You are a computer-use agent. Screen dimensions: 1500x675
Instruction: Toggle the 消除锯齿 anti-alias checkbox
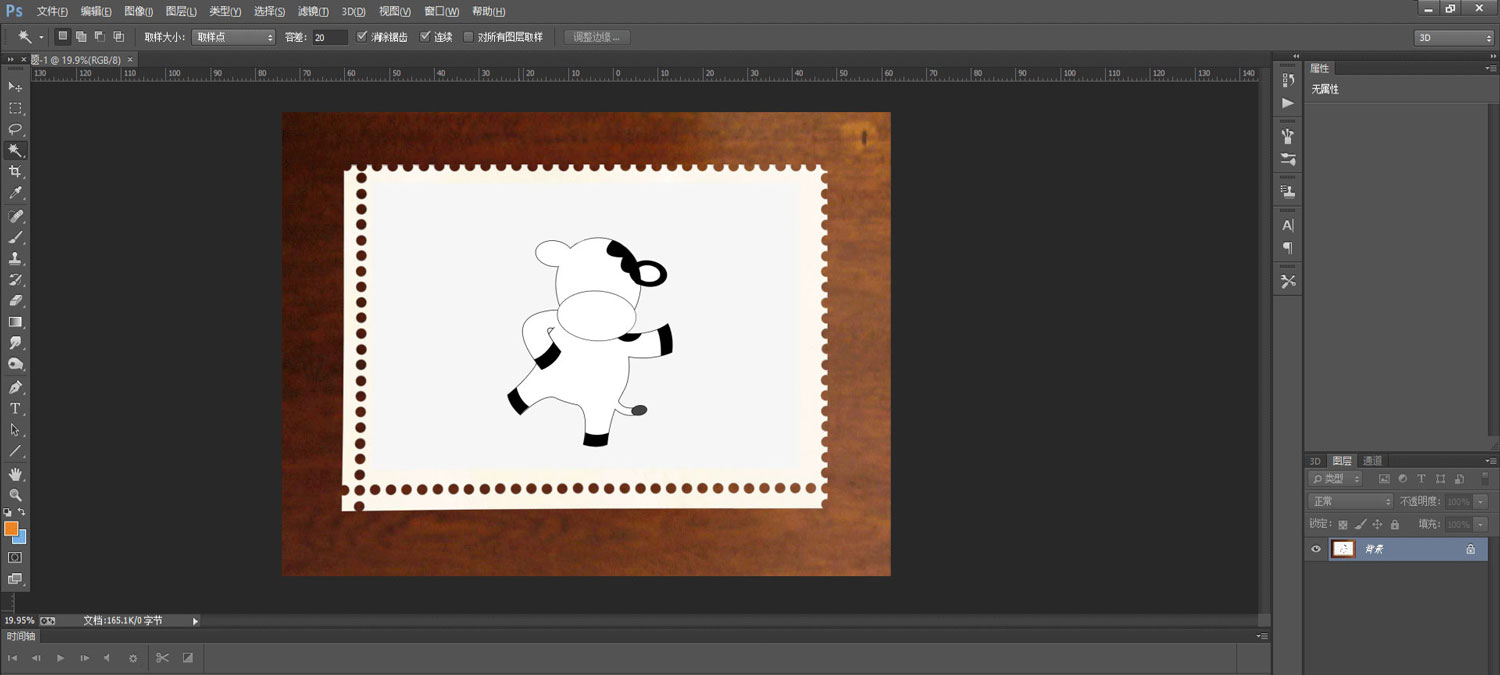tap(362, 37)
